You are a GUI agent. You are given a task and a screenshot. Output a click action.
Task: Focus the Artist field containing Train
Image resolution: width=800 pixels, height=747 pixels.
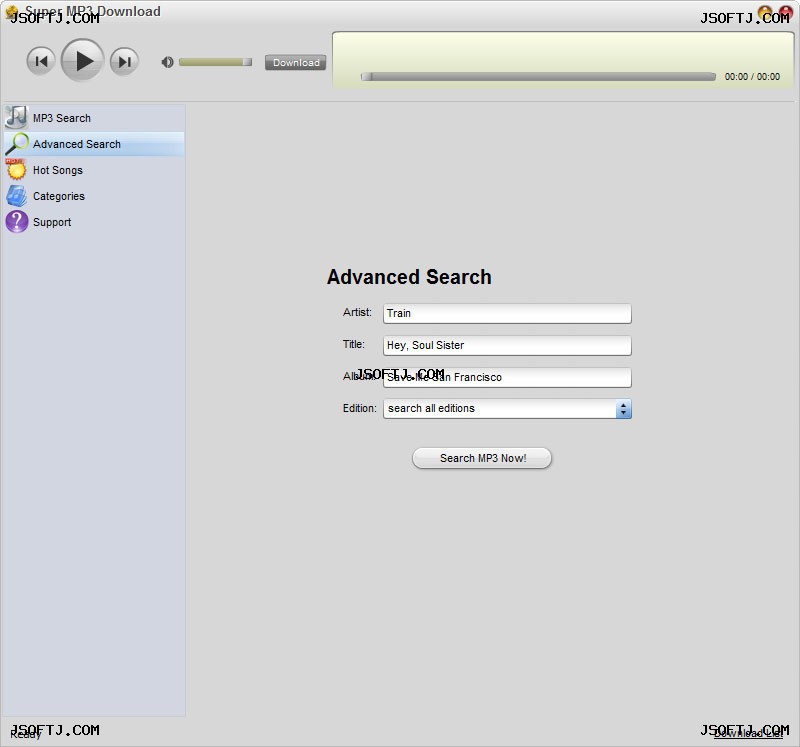coord(507,313)
